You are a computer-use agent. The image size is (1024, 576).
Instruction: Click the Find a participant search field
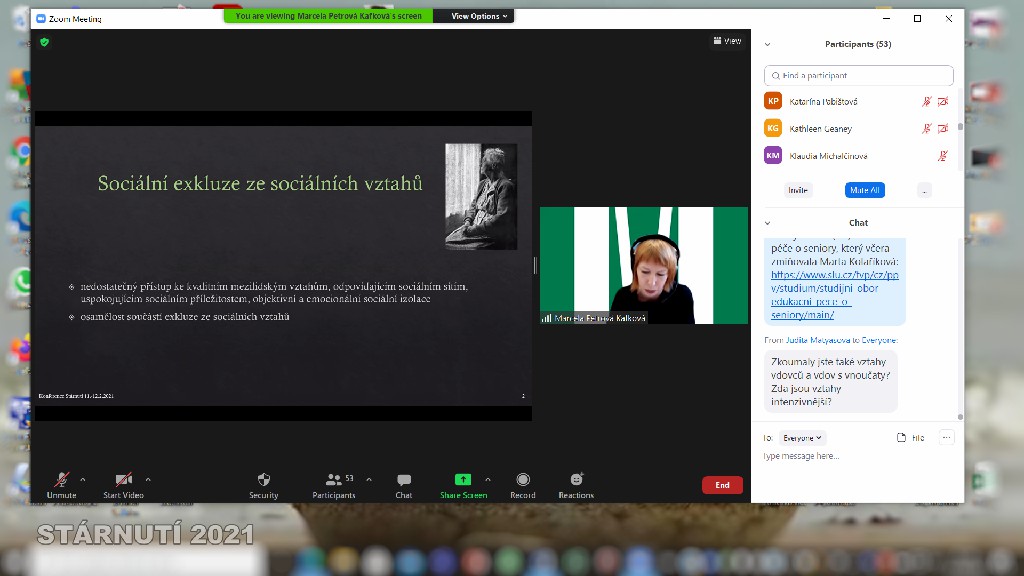tap(858, 76)
